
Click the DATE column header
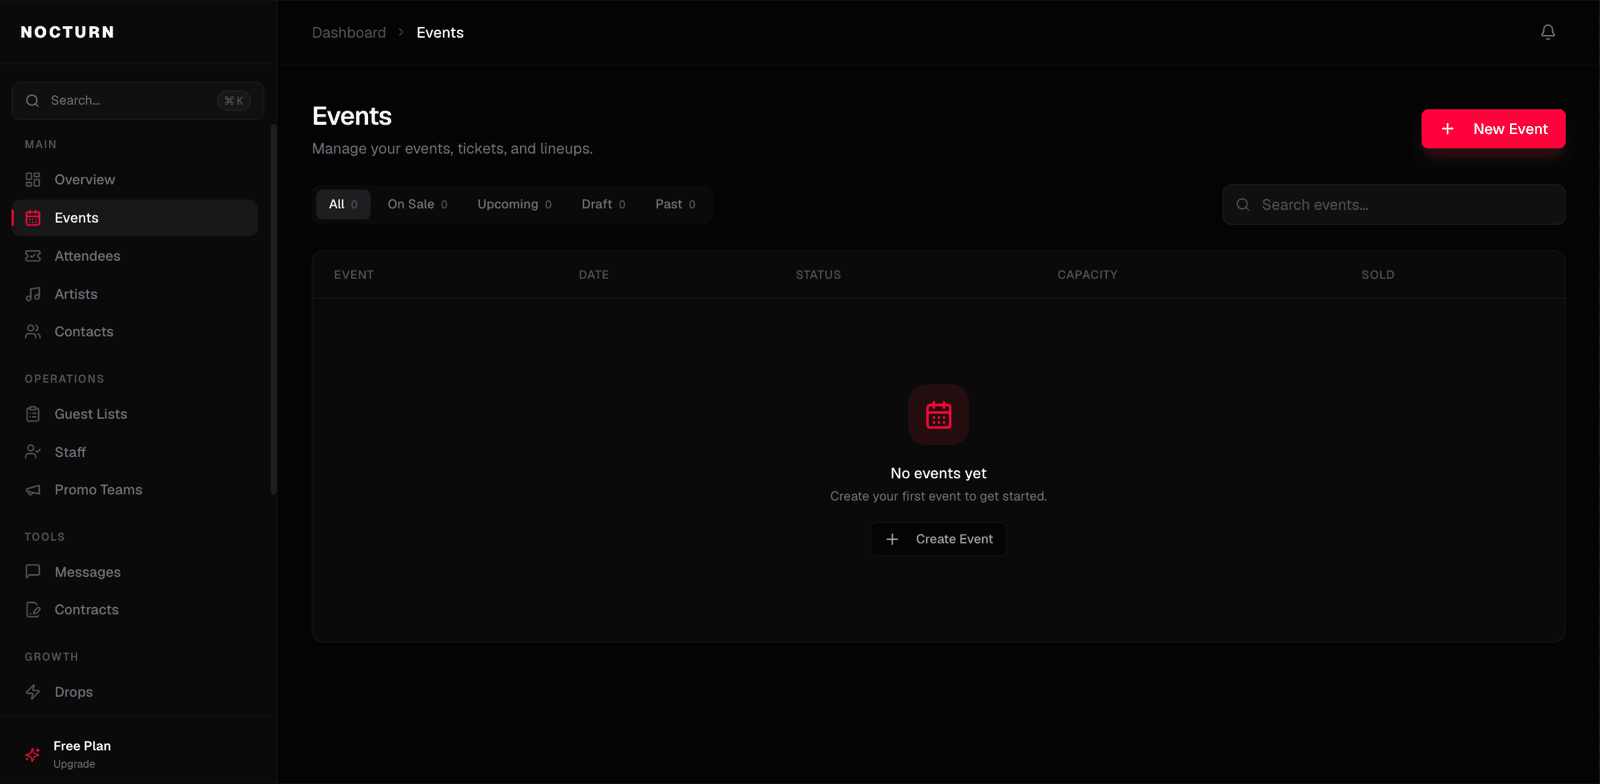tap(594, 275)
